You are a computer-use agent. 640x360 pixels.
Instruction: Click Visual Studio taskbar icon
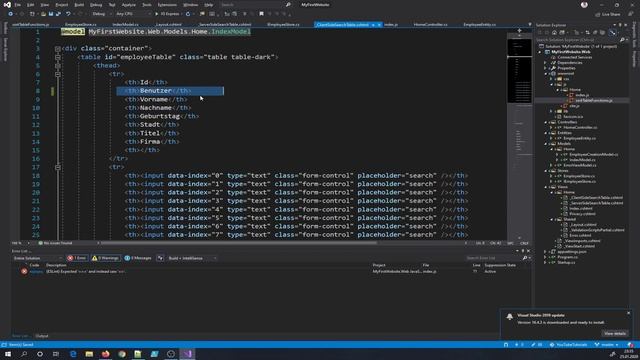[x=187, y=354]
